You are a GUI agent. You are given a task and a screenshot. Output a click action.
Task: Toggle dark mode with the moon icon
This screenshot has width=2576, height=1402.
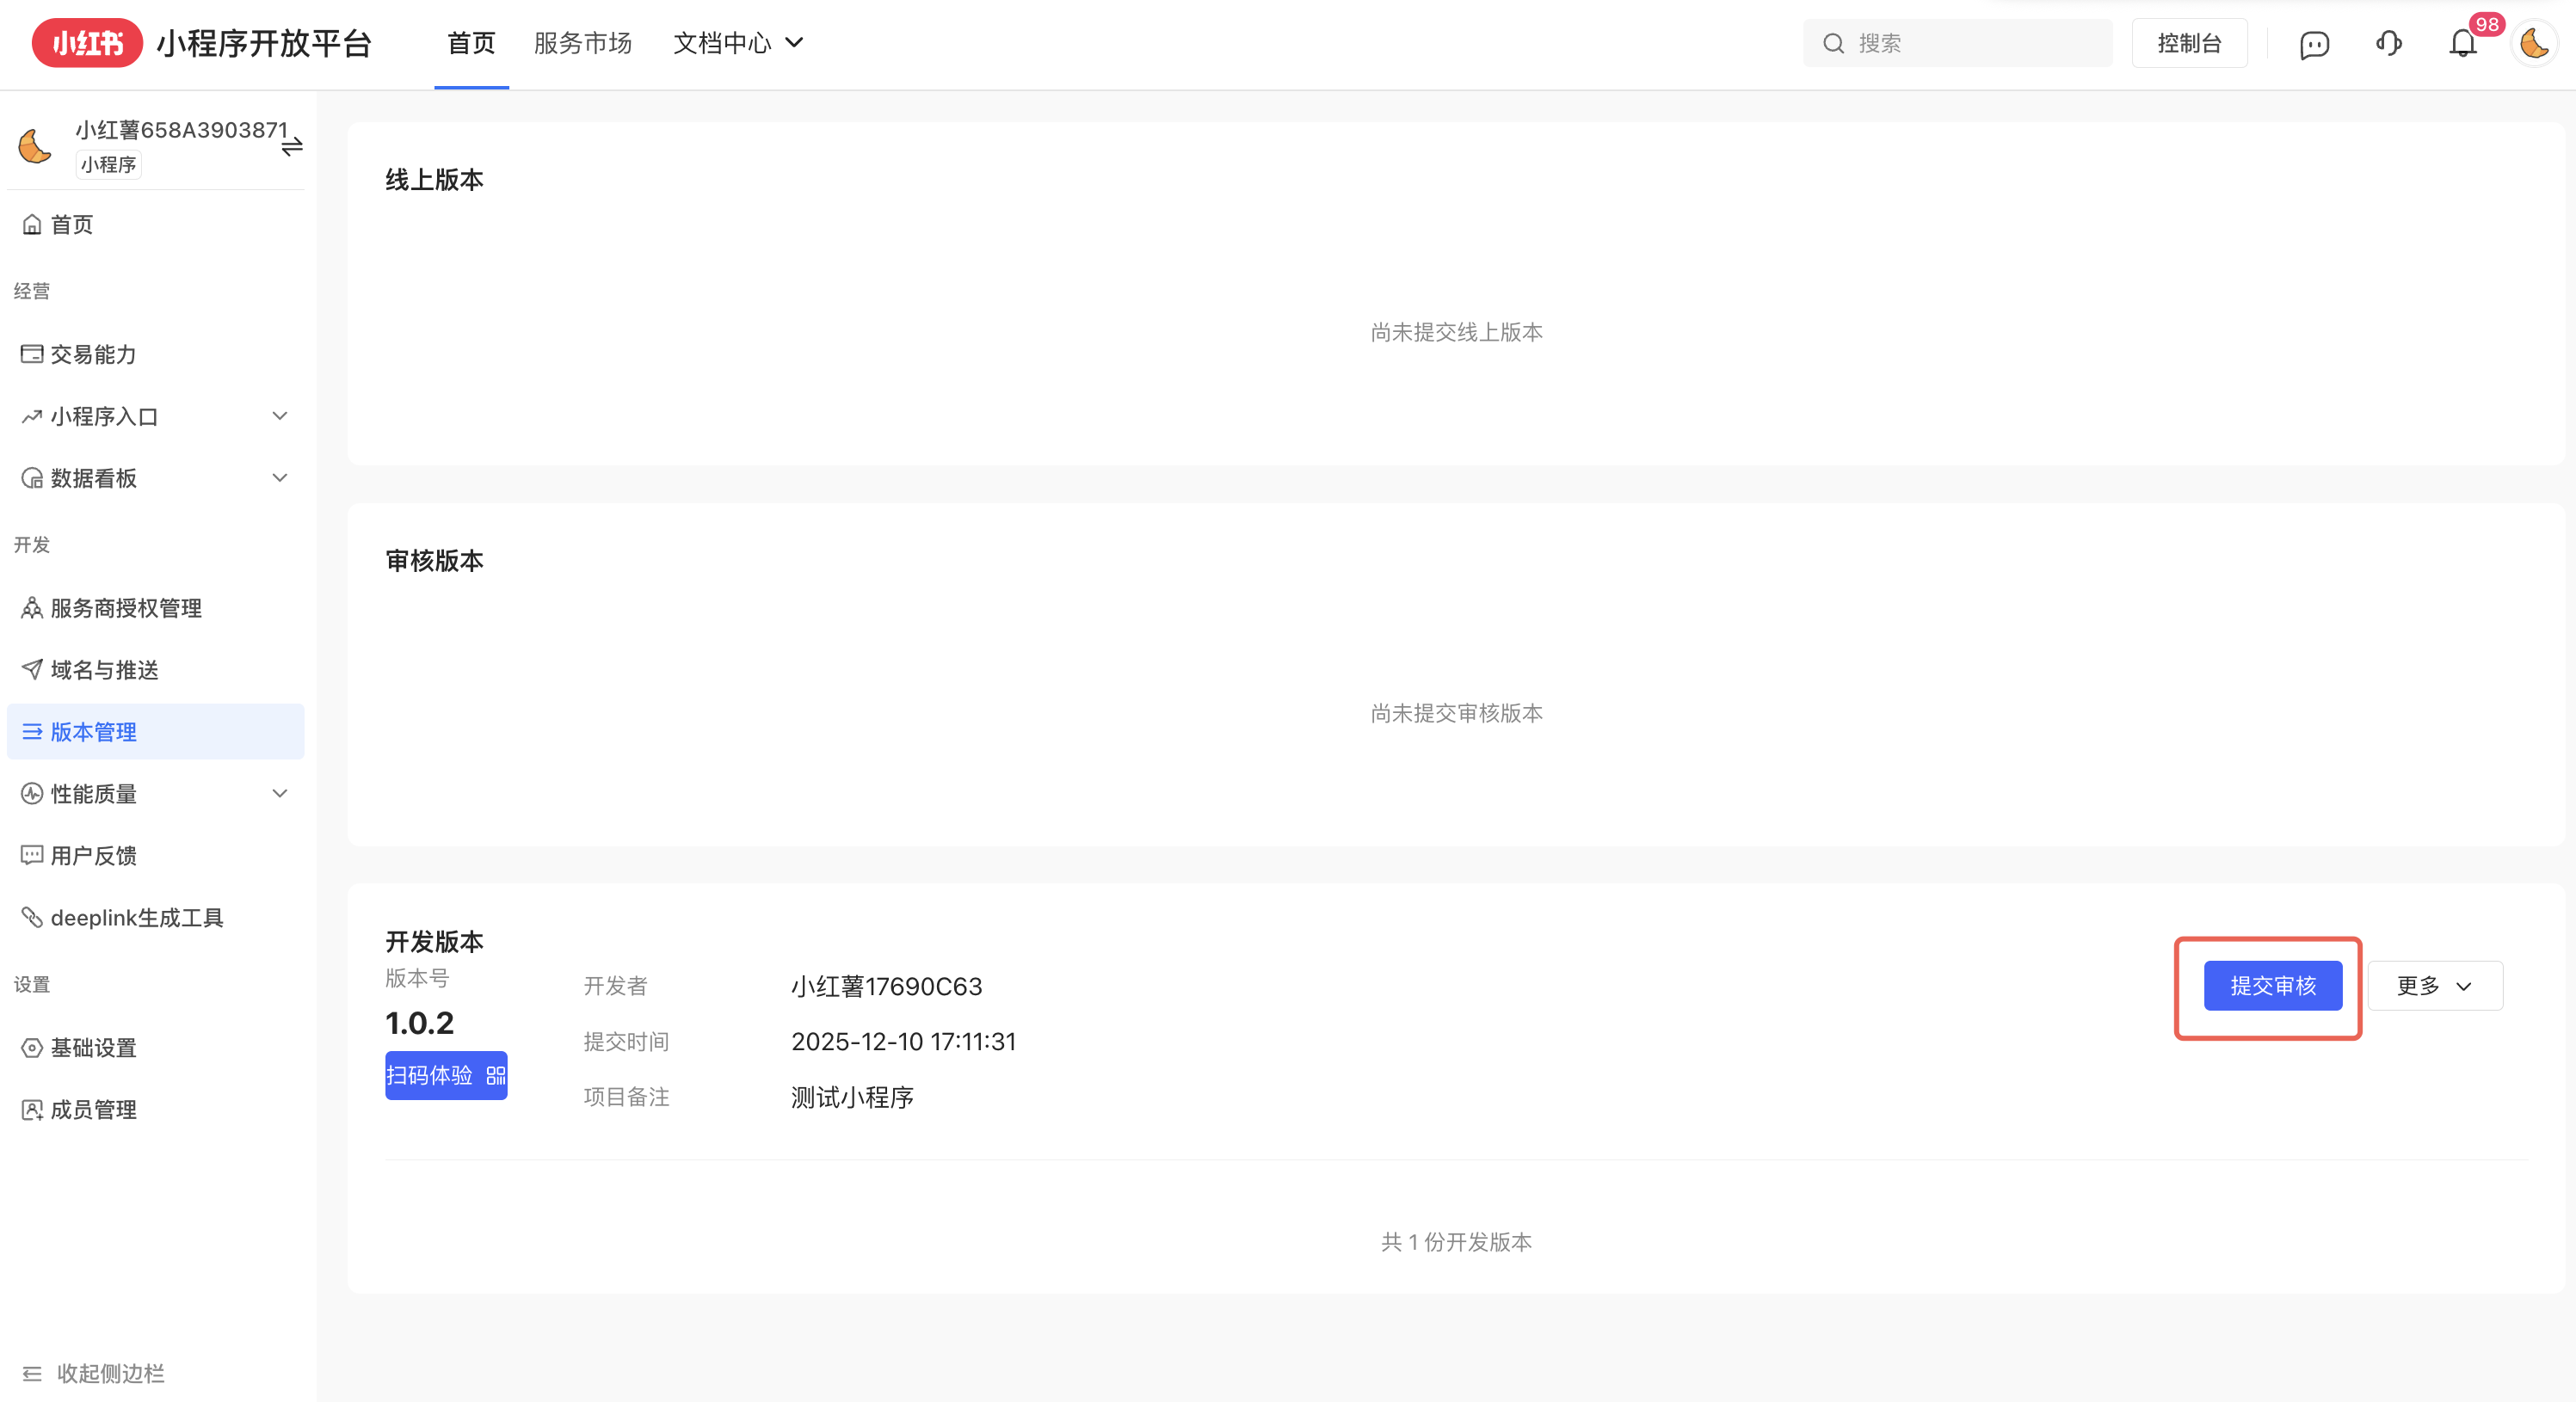[2533, 43]
